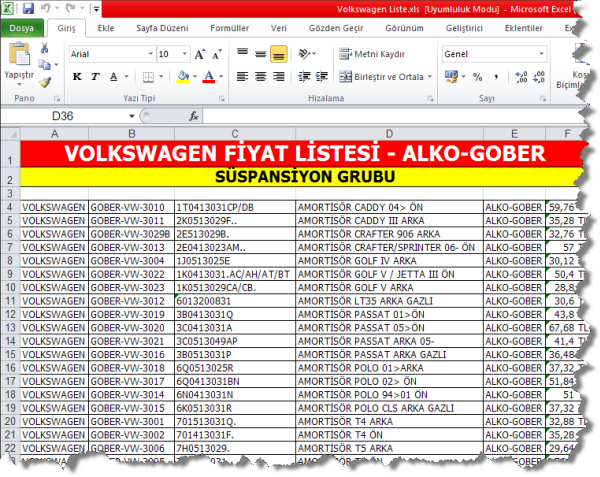Open the Dosya file tab
This screenshot has width=600, height=477.
click(22, 28)
